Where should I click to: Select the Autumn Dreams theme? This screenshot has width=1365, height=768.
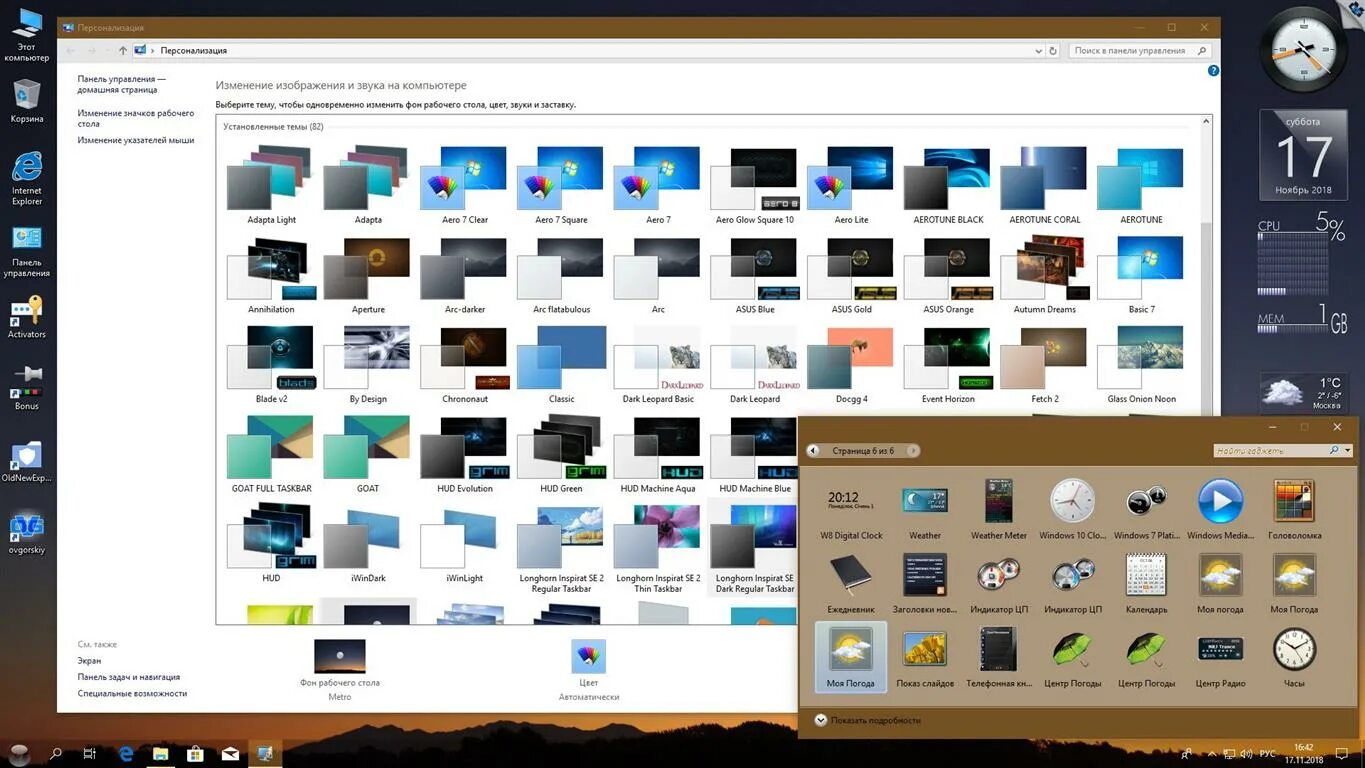point(1045,274)
